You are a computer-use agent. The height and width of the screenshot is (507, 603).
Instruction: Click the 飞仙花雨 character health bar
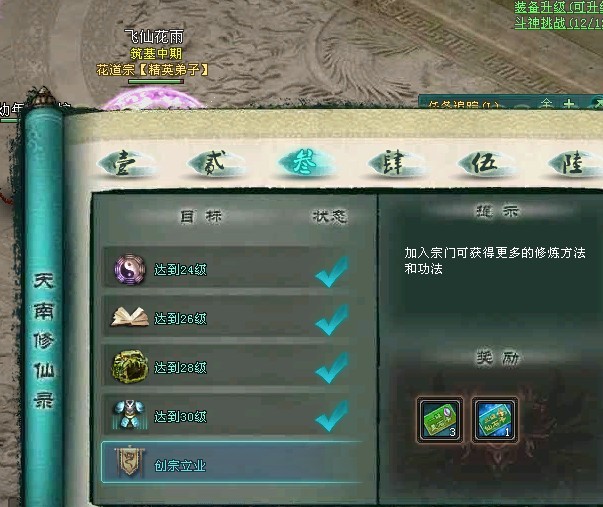coord(156,81)
